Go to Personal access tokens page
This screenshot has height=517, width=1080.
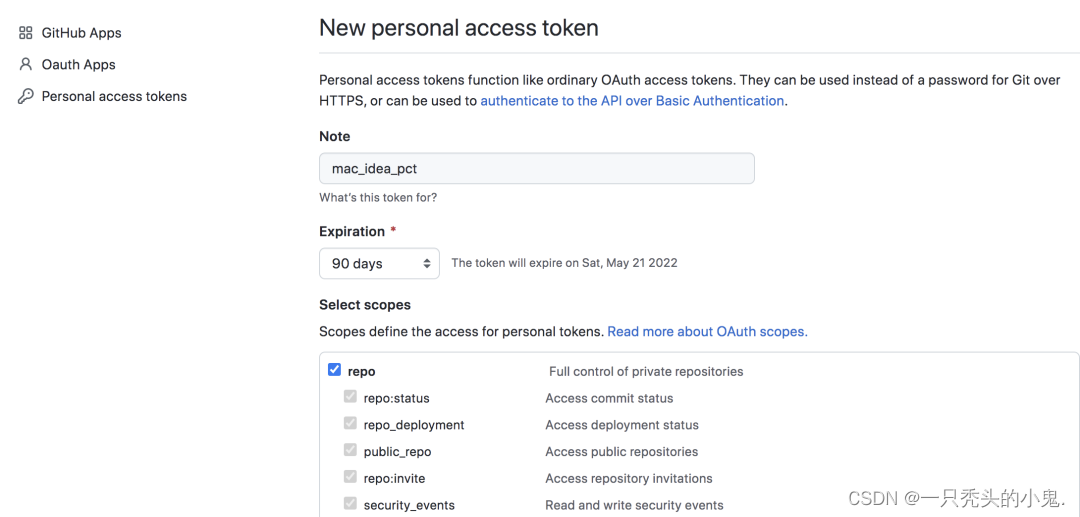tap(114, 96)
